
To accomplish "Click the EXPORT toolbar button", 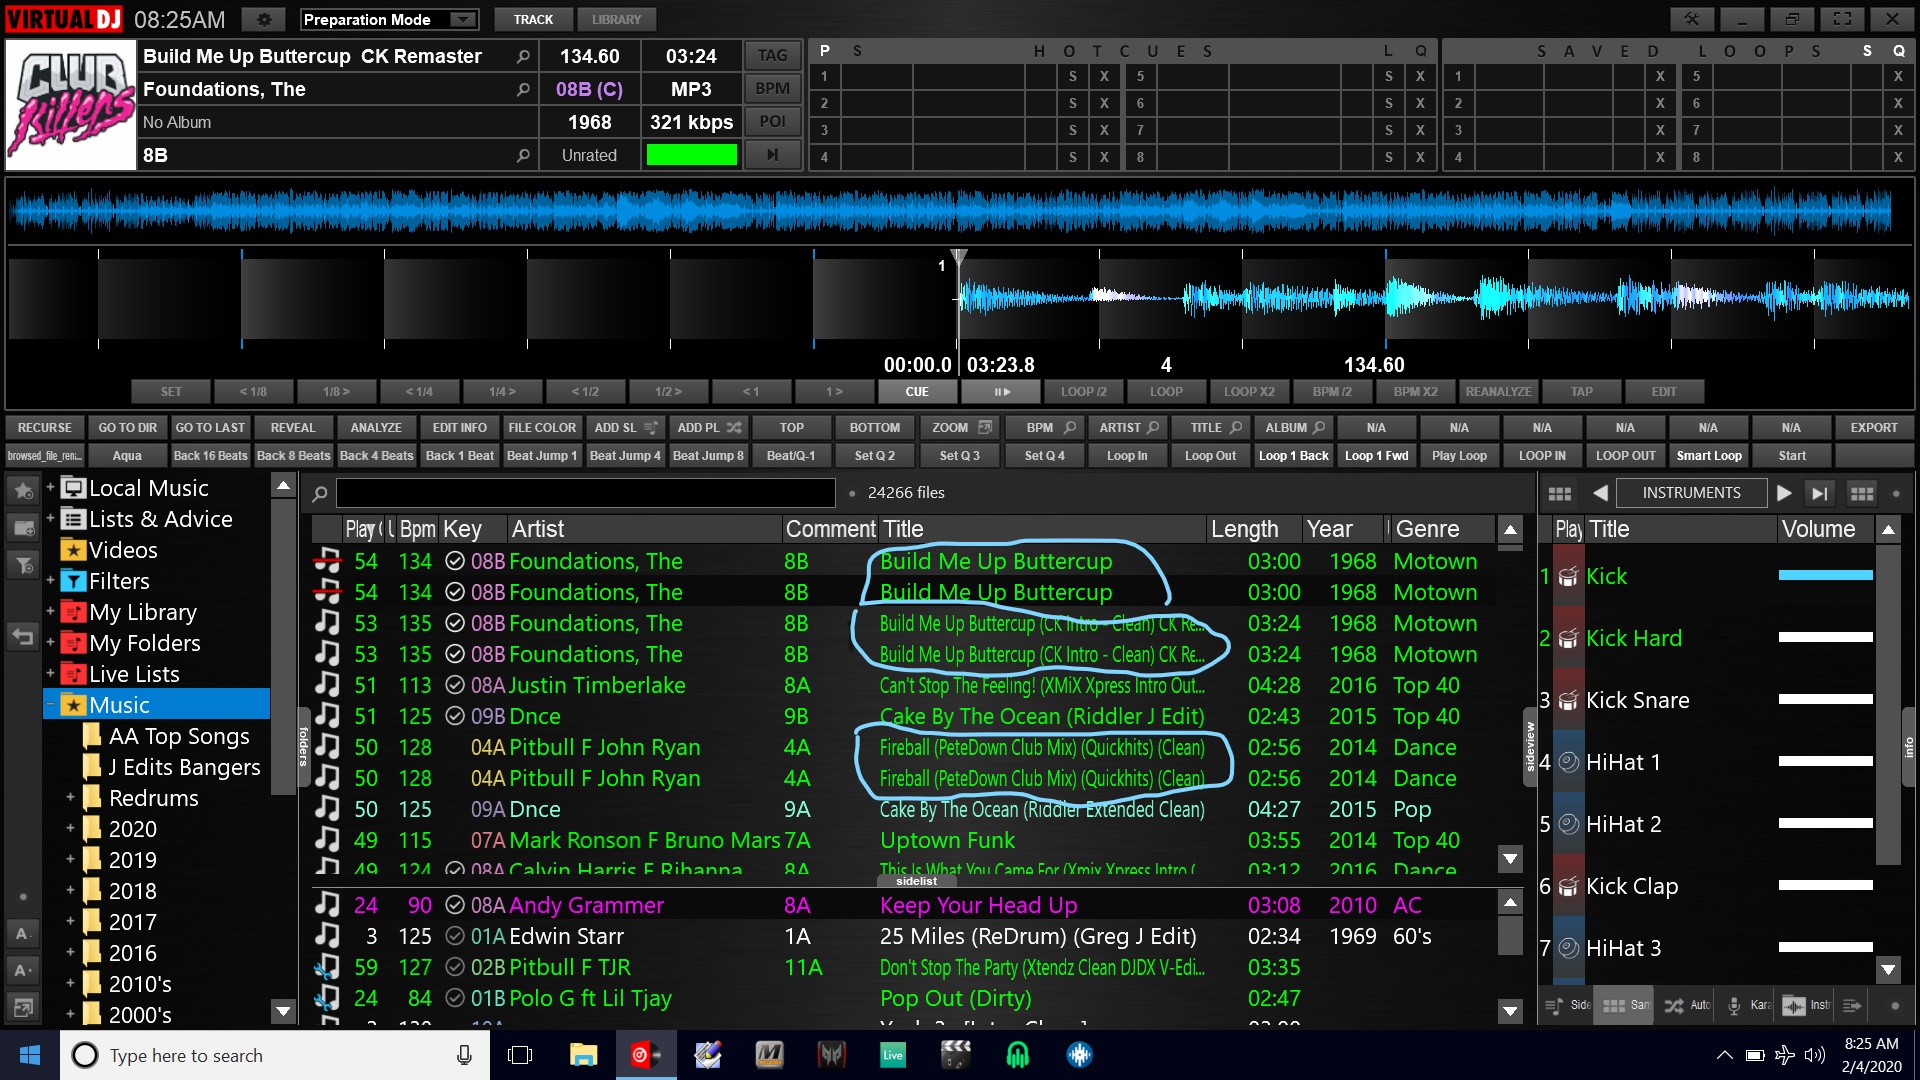I will (x=1873, y=428).
